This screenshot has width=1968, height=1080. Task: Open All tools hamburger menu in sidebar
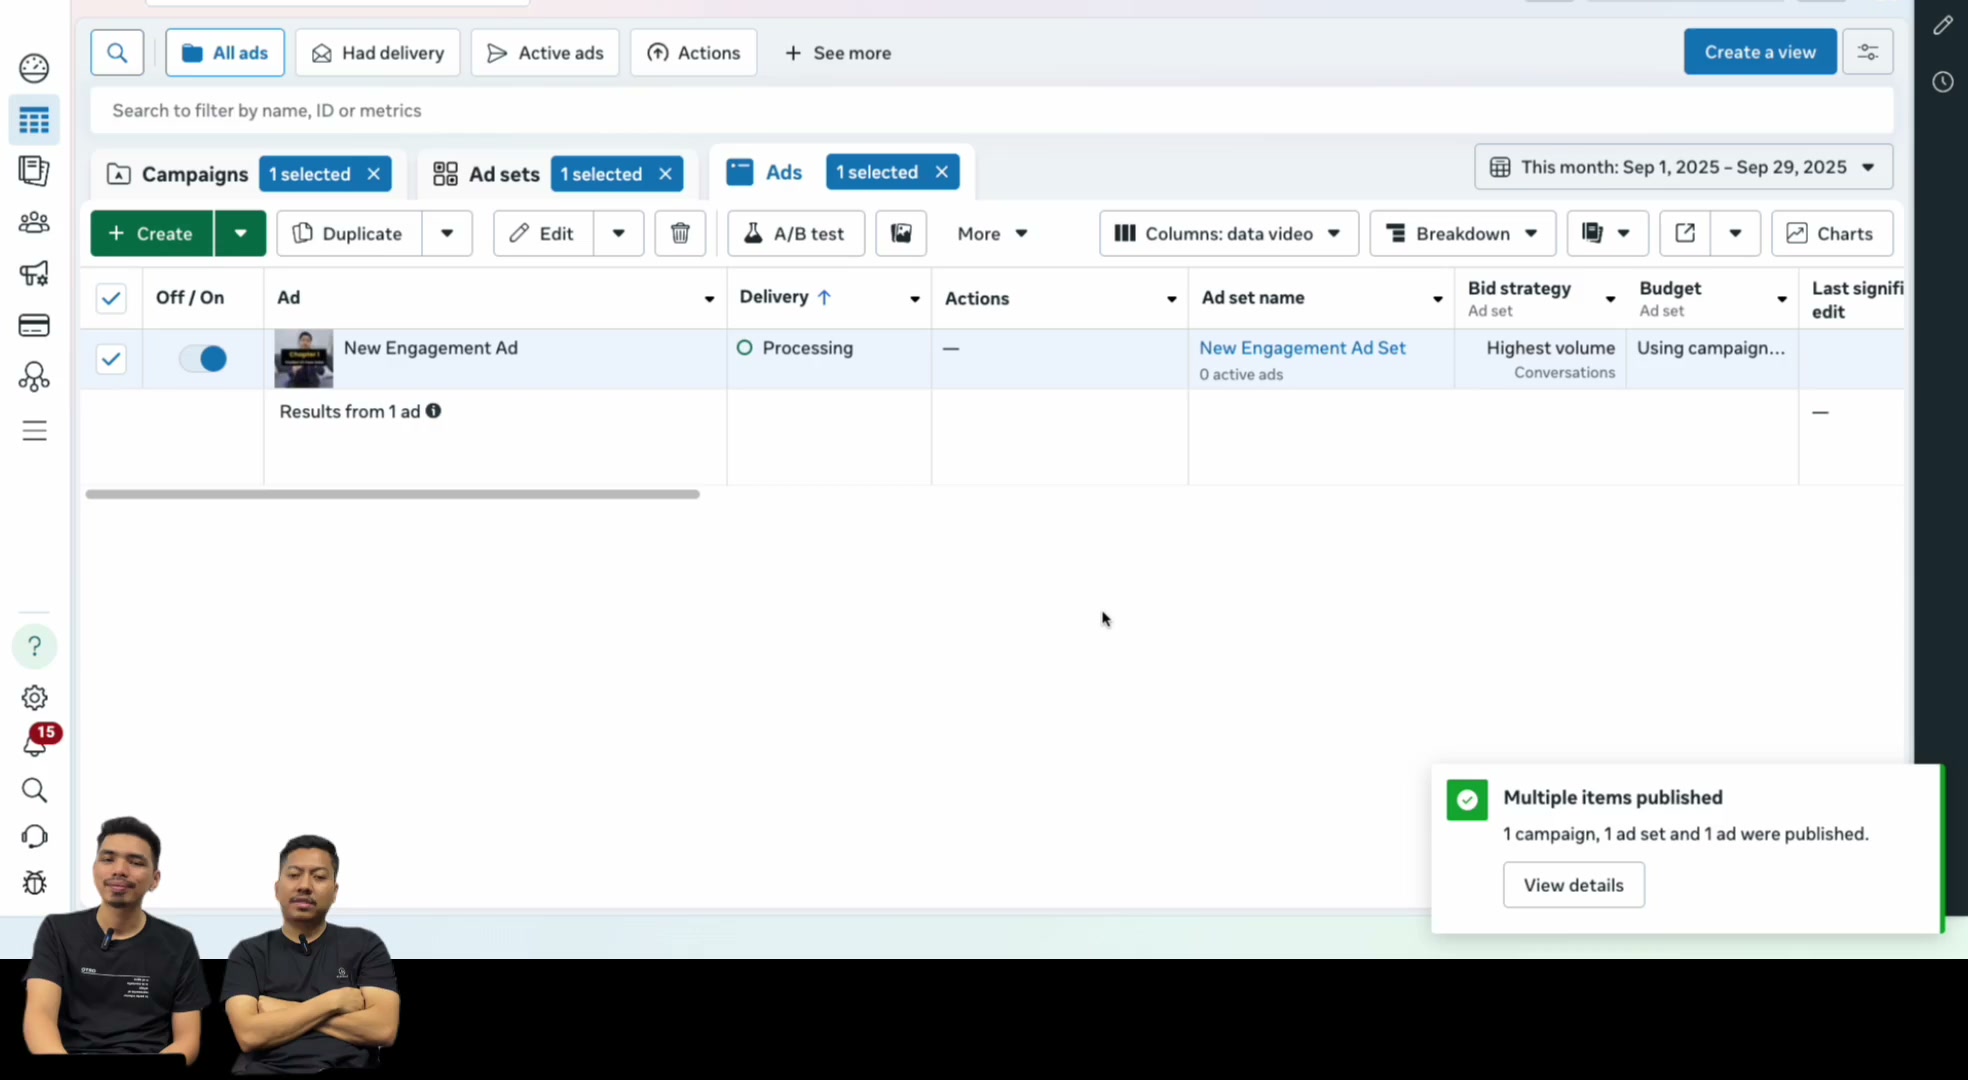pyautogui.click(x=34, y=431)
